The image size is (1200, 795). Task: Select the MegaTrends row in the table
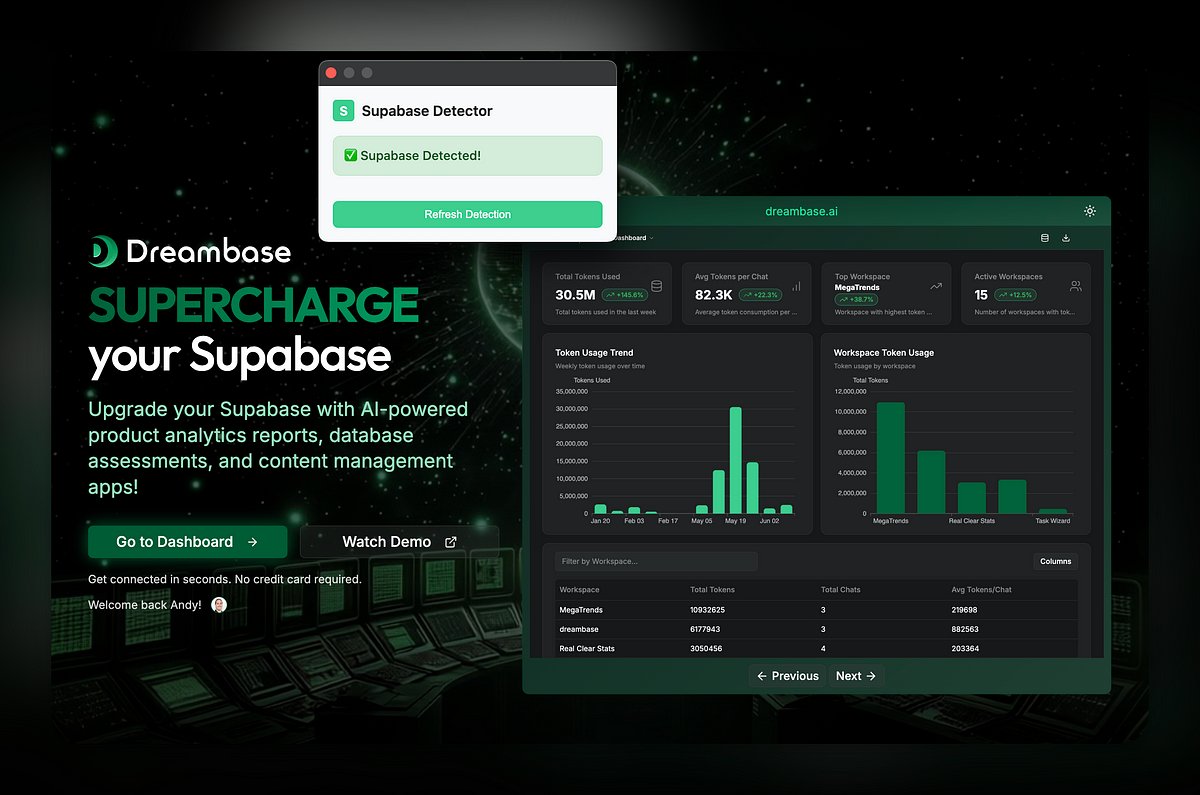[x=817, y=610]
